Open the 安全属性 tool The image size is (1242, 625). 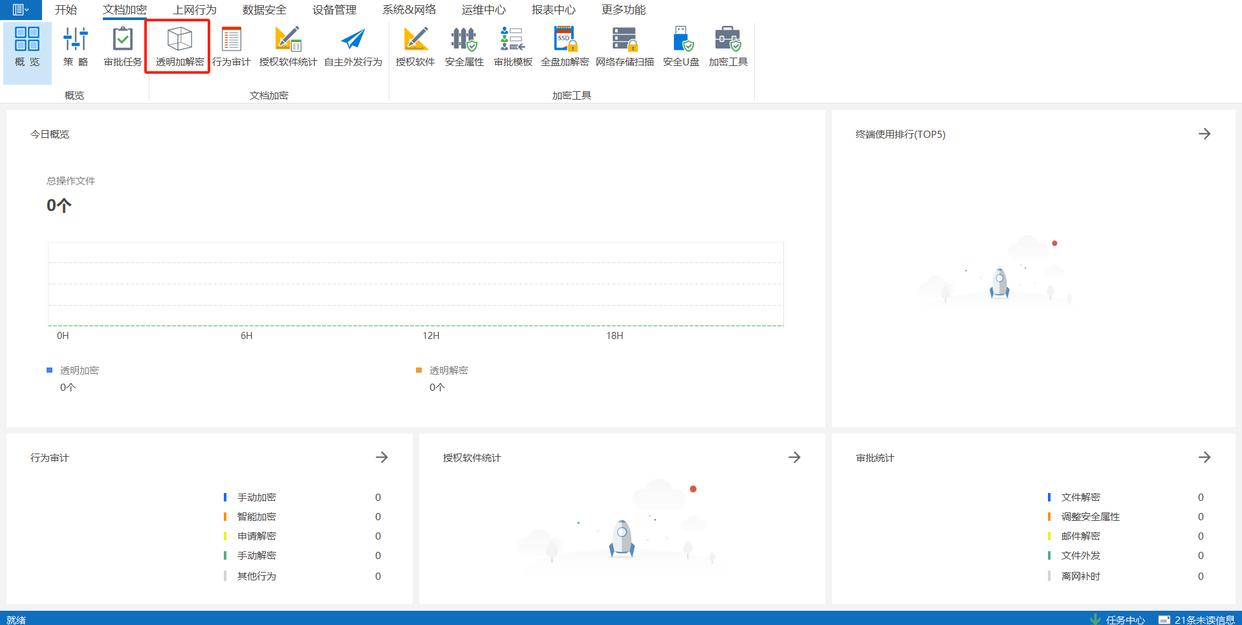click(464, 47)
